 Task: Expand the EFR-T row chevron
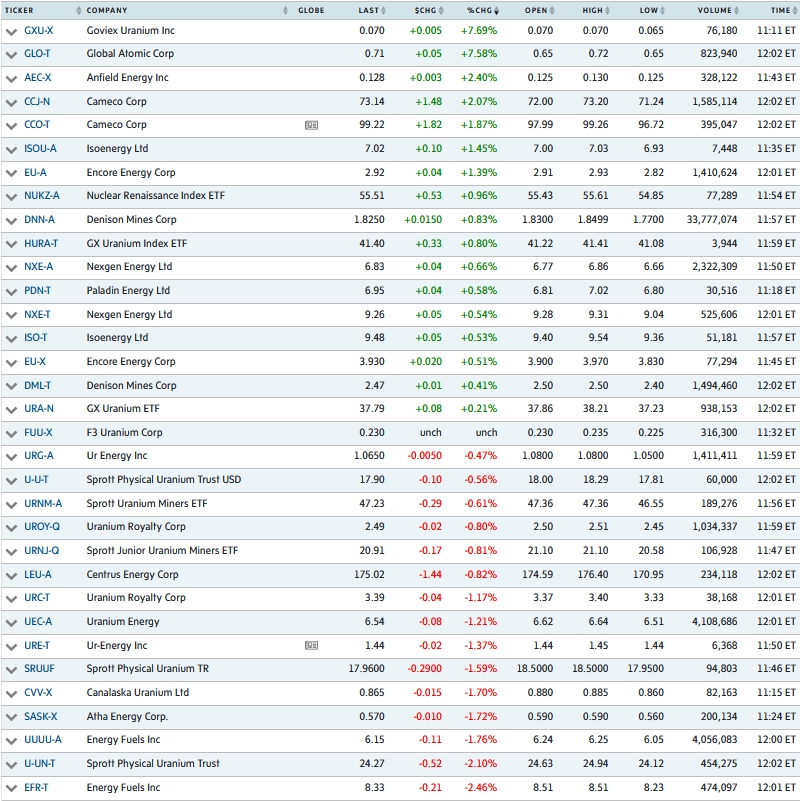click(11, 788)
